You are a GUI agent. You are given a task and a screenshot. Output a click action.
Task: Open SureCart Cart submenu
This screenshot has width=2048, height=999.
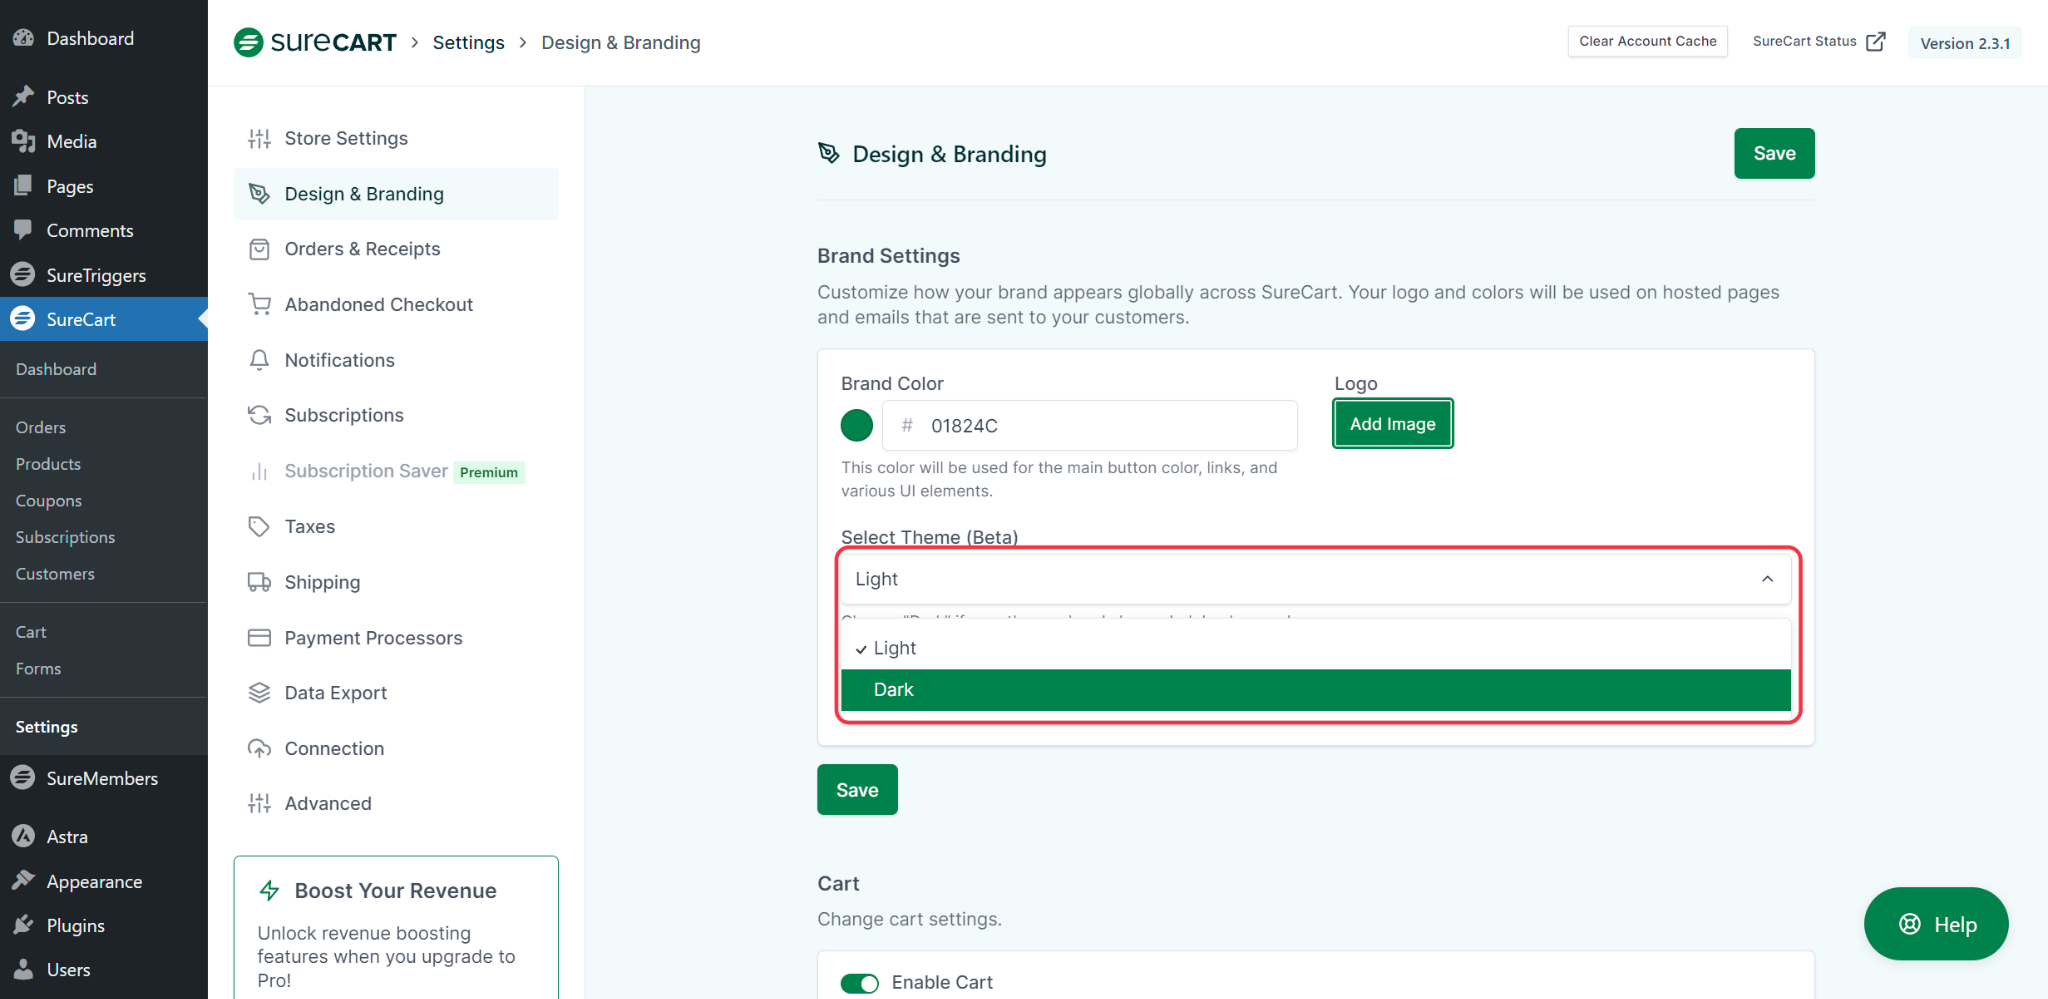pos(31,632)
